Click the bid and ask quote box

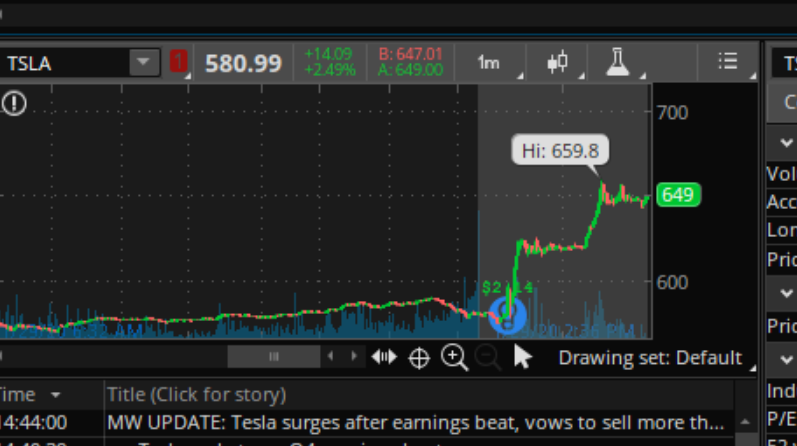(x=410, y=62)
